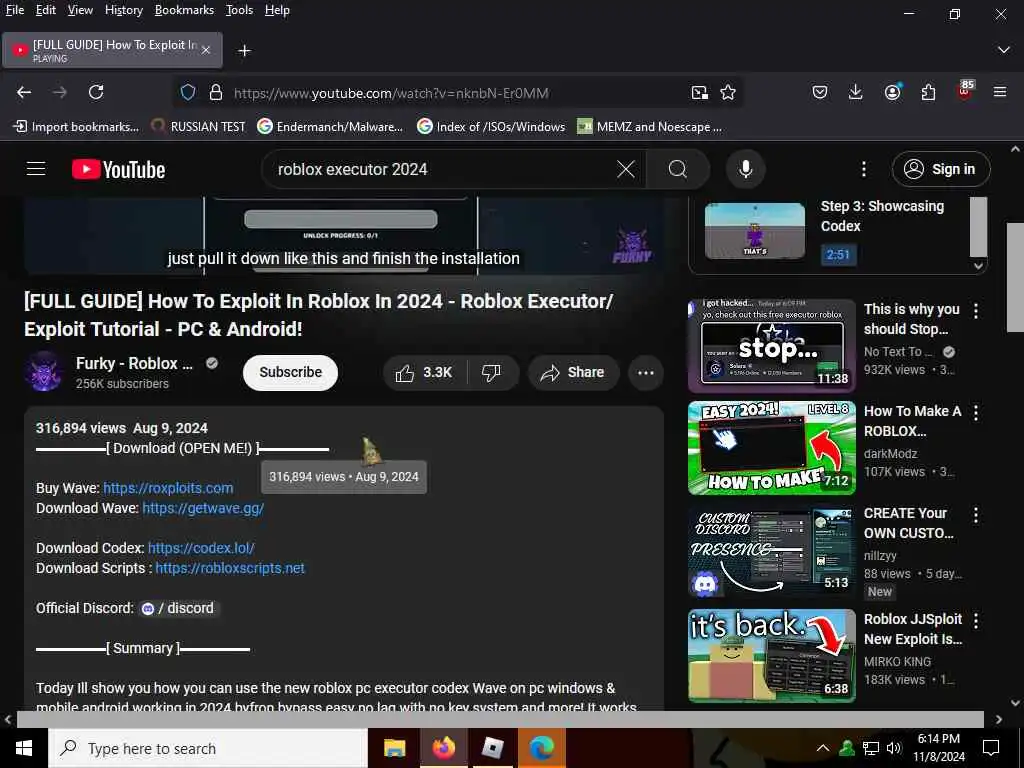Open options for 'Roblox JJSploit' video
Screen dimensions: 1024x768
[x=976, y=620]
